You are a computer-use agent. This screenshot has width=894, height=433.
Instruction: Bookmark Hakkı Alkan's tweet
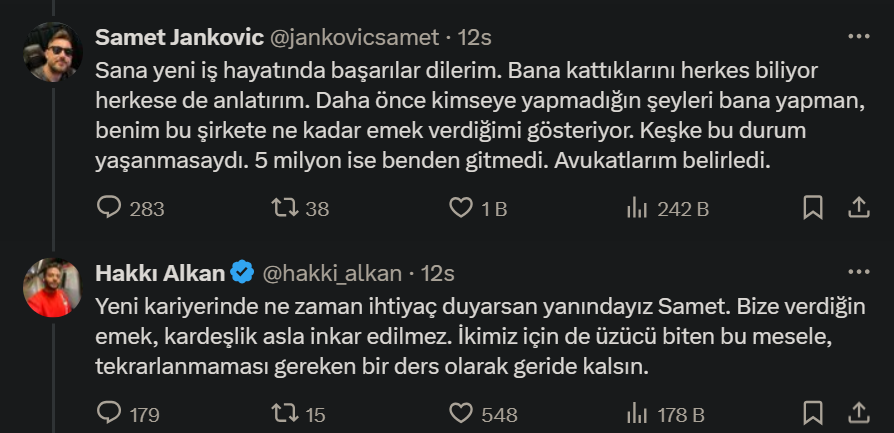(813, 412)
